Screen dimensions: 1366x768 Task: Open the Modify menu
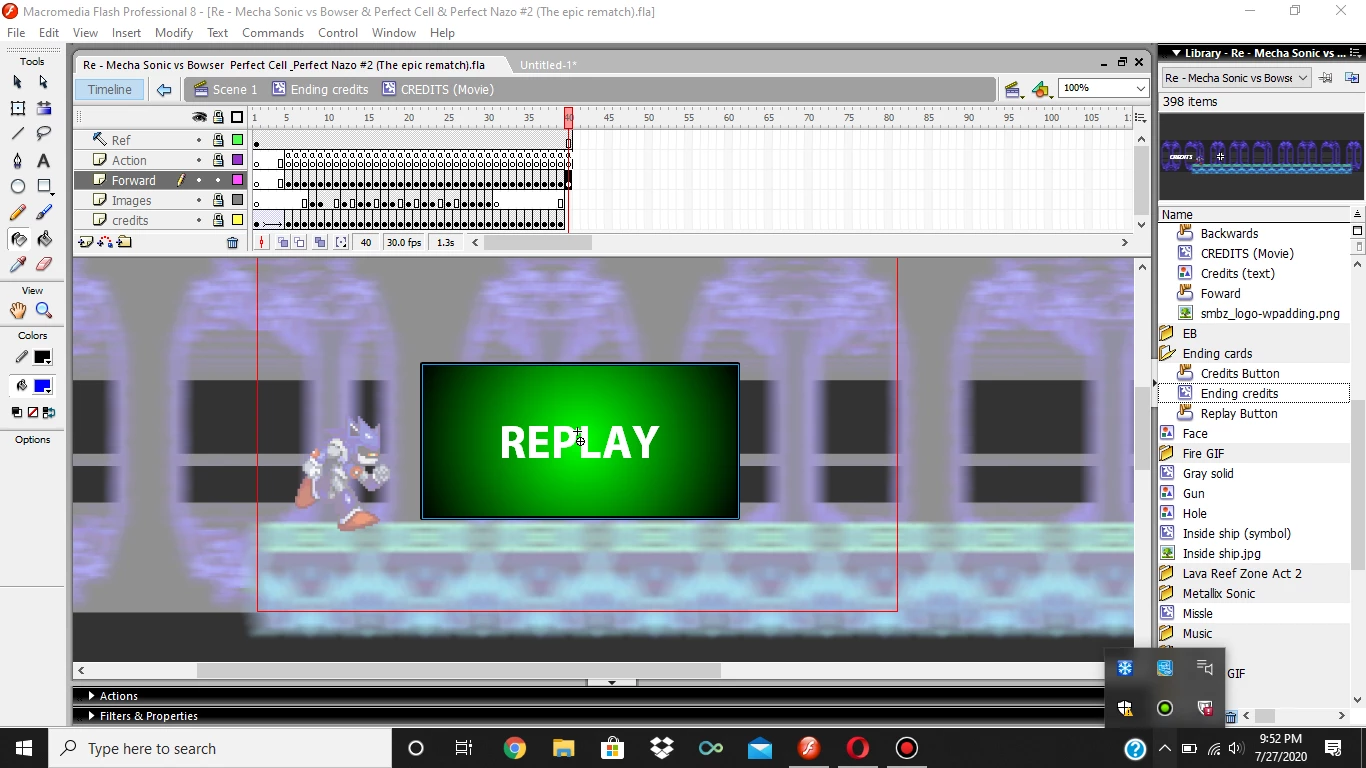(174, 33)
